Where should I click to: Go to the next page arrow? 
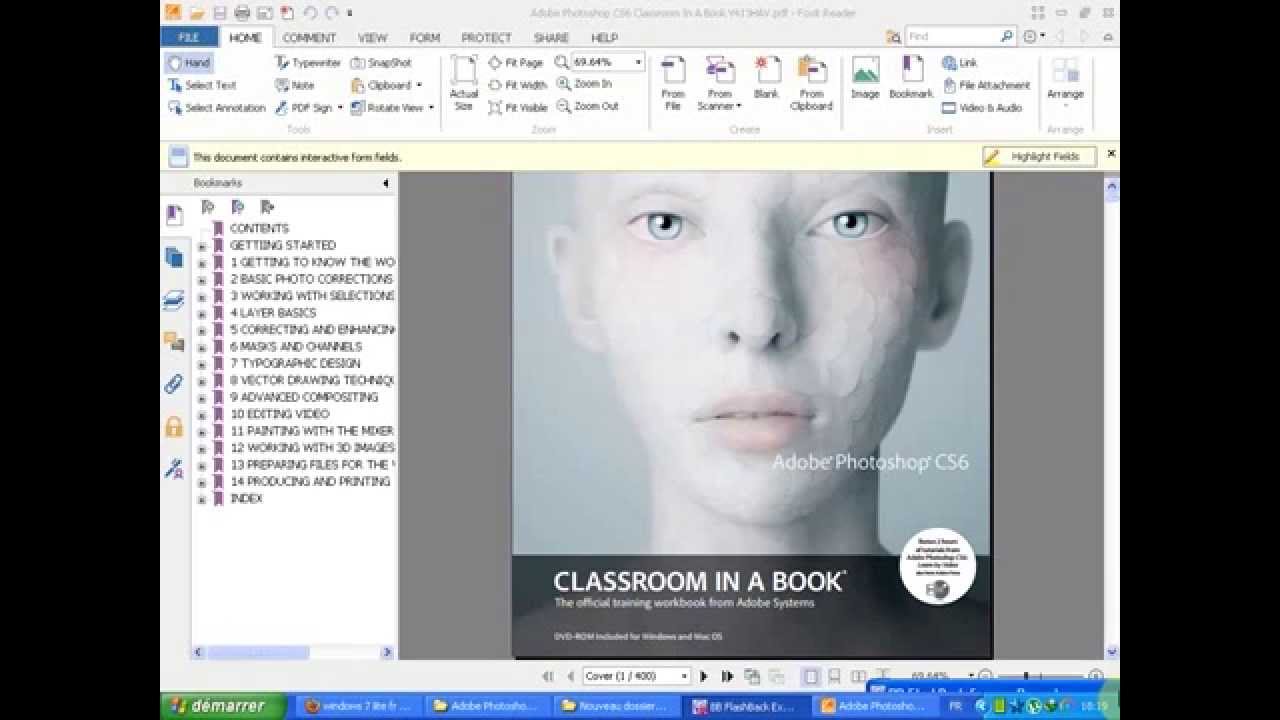point(703,677)
